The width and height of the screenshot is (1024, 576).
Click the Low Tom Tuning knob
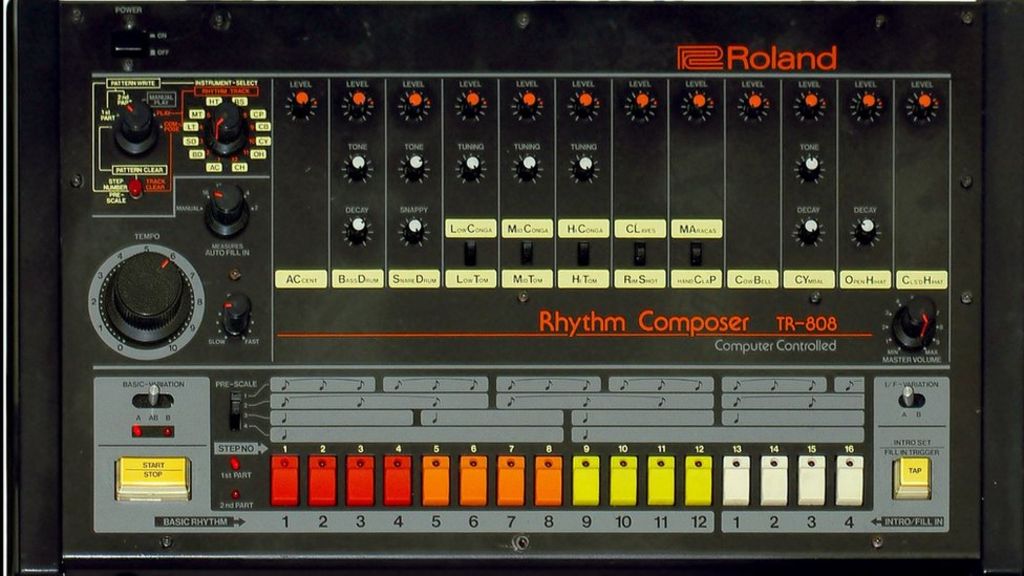pos(471,167)
